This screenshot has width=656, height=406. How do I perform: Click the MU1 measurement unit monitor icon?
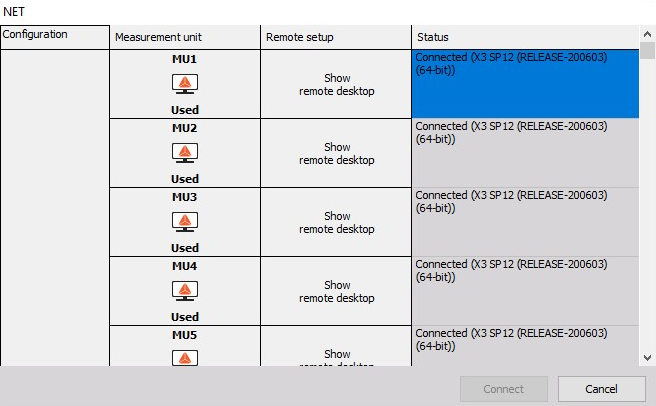185,84
